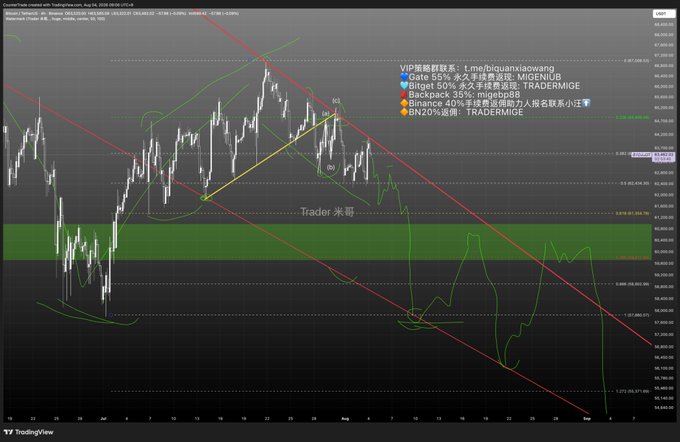
Task: Open the USDT currency selector on price axis
Action: tap(663, 14)
